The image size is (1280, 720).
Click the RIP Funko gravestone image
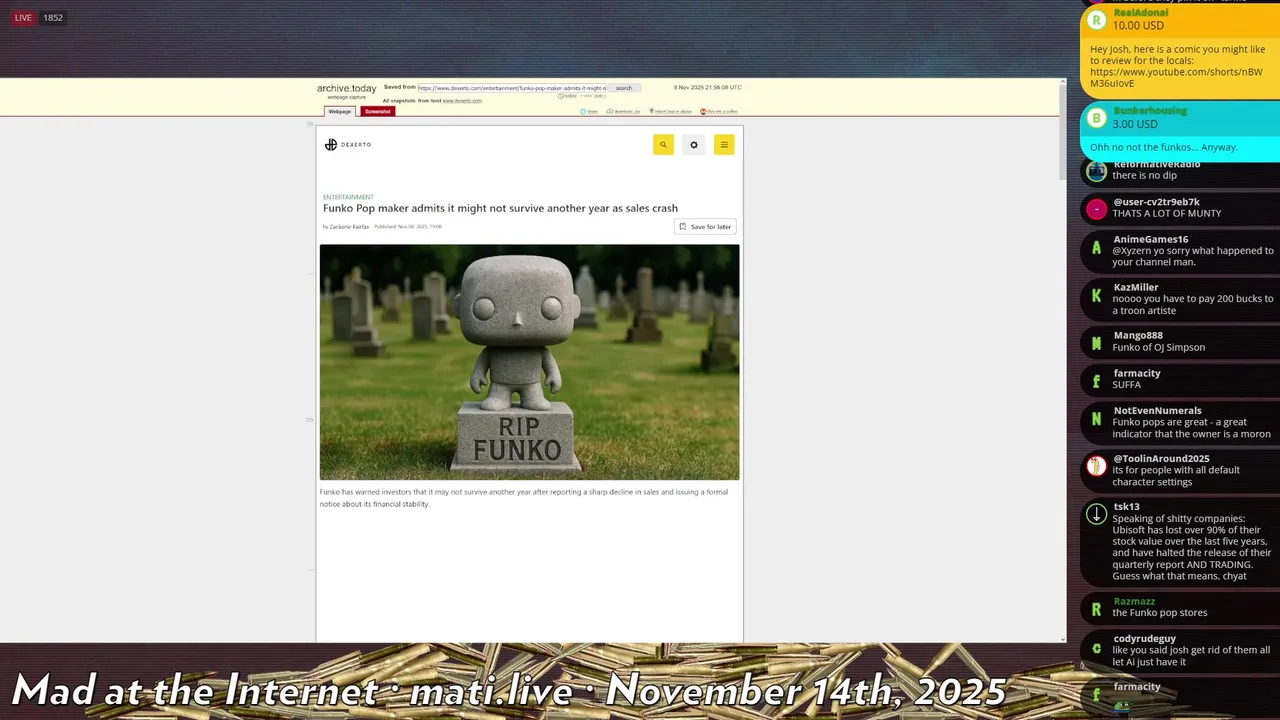(x=529, y=362)
